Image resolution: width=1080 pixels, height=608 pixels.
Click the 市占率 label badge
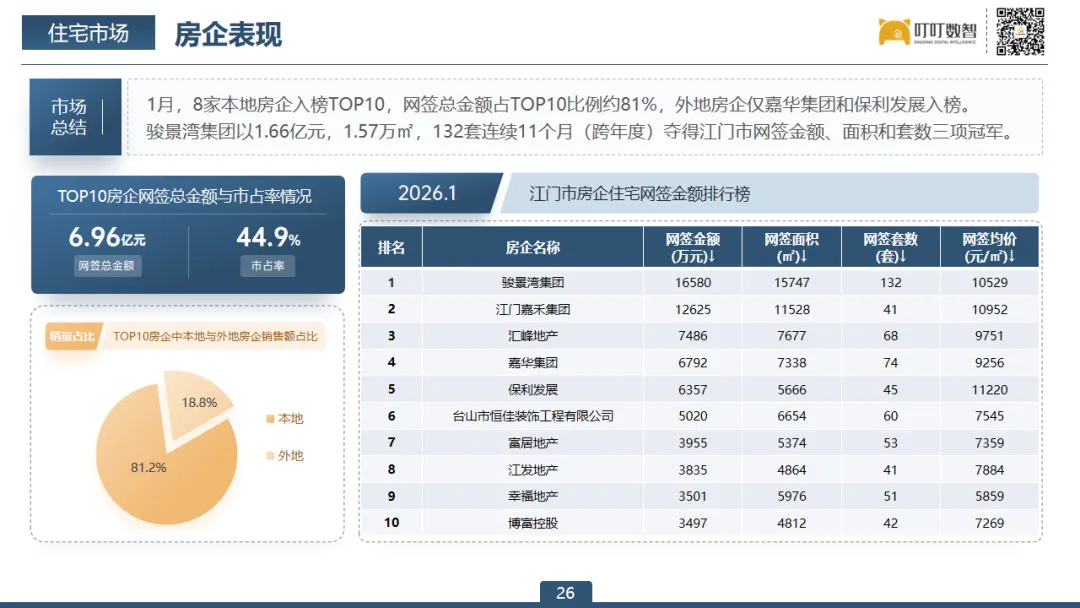point(267,266)
